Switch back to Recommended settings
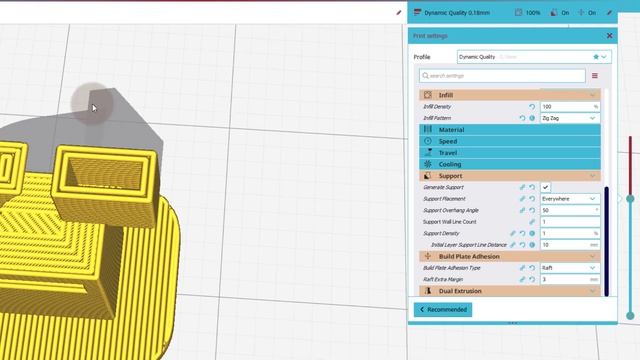 click(x=443, y=309)
